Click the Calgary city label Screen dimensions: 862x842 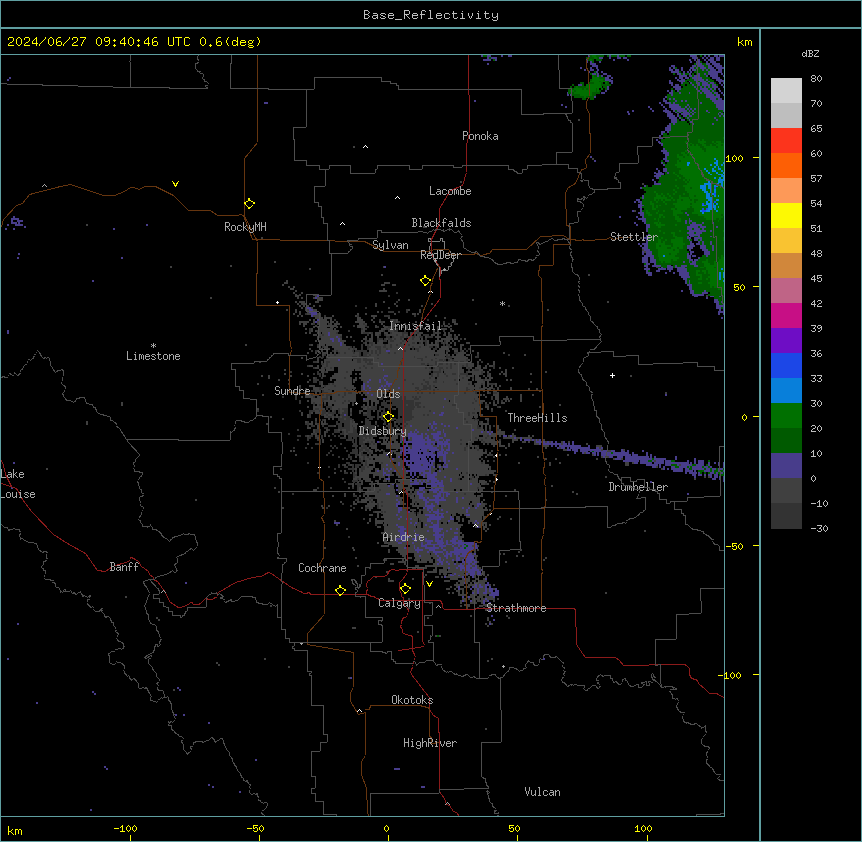coord(399,603)
